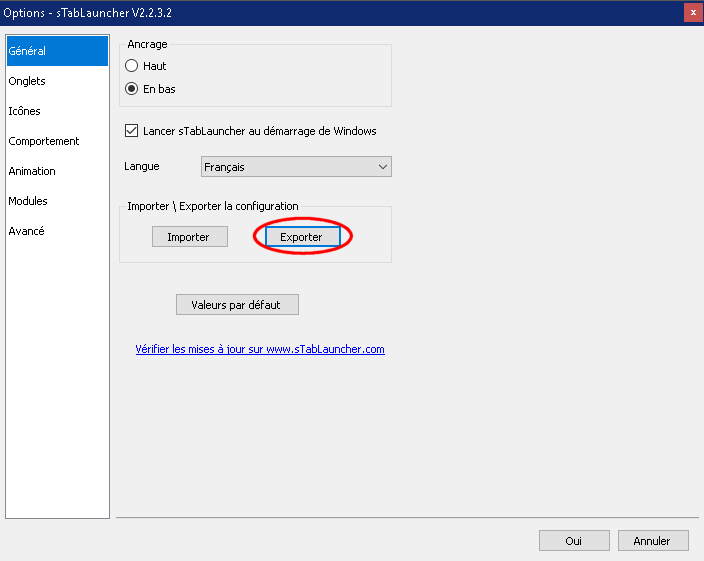Expand the Langue dropdown
This screenshot has height=561, width=704.
[x=296, y=167]
